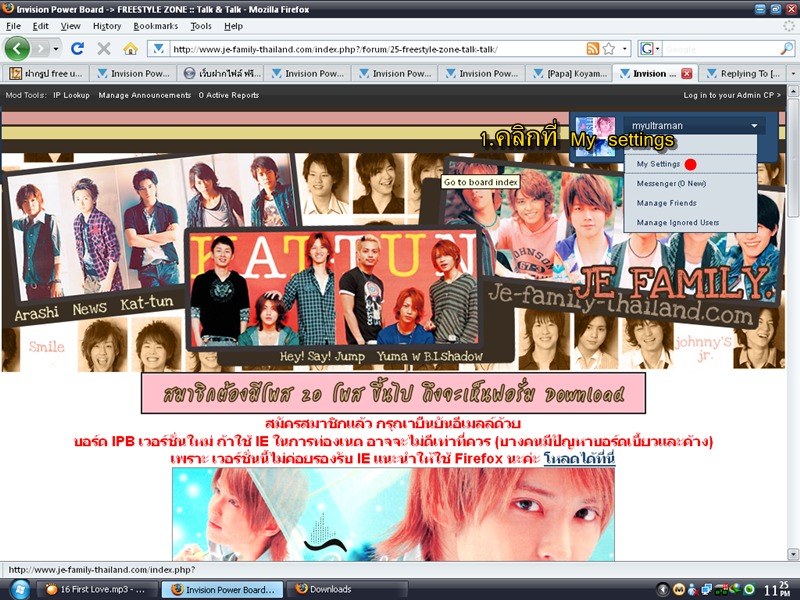Open the View menu
The width and height of the screenshot is (800, 600).
[x=70, y=26]
